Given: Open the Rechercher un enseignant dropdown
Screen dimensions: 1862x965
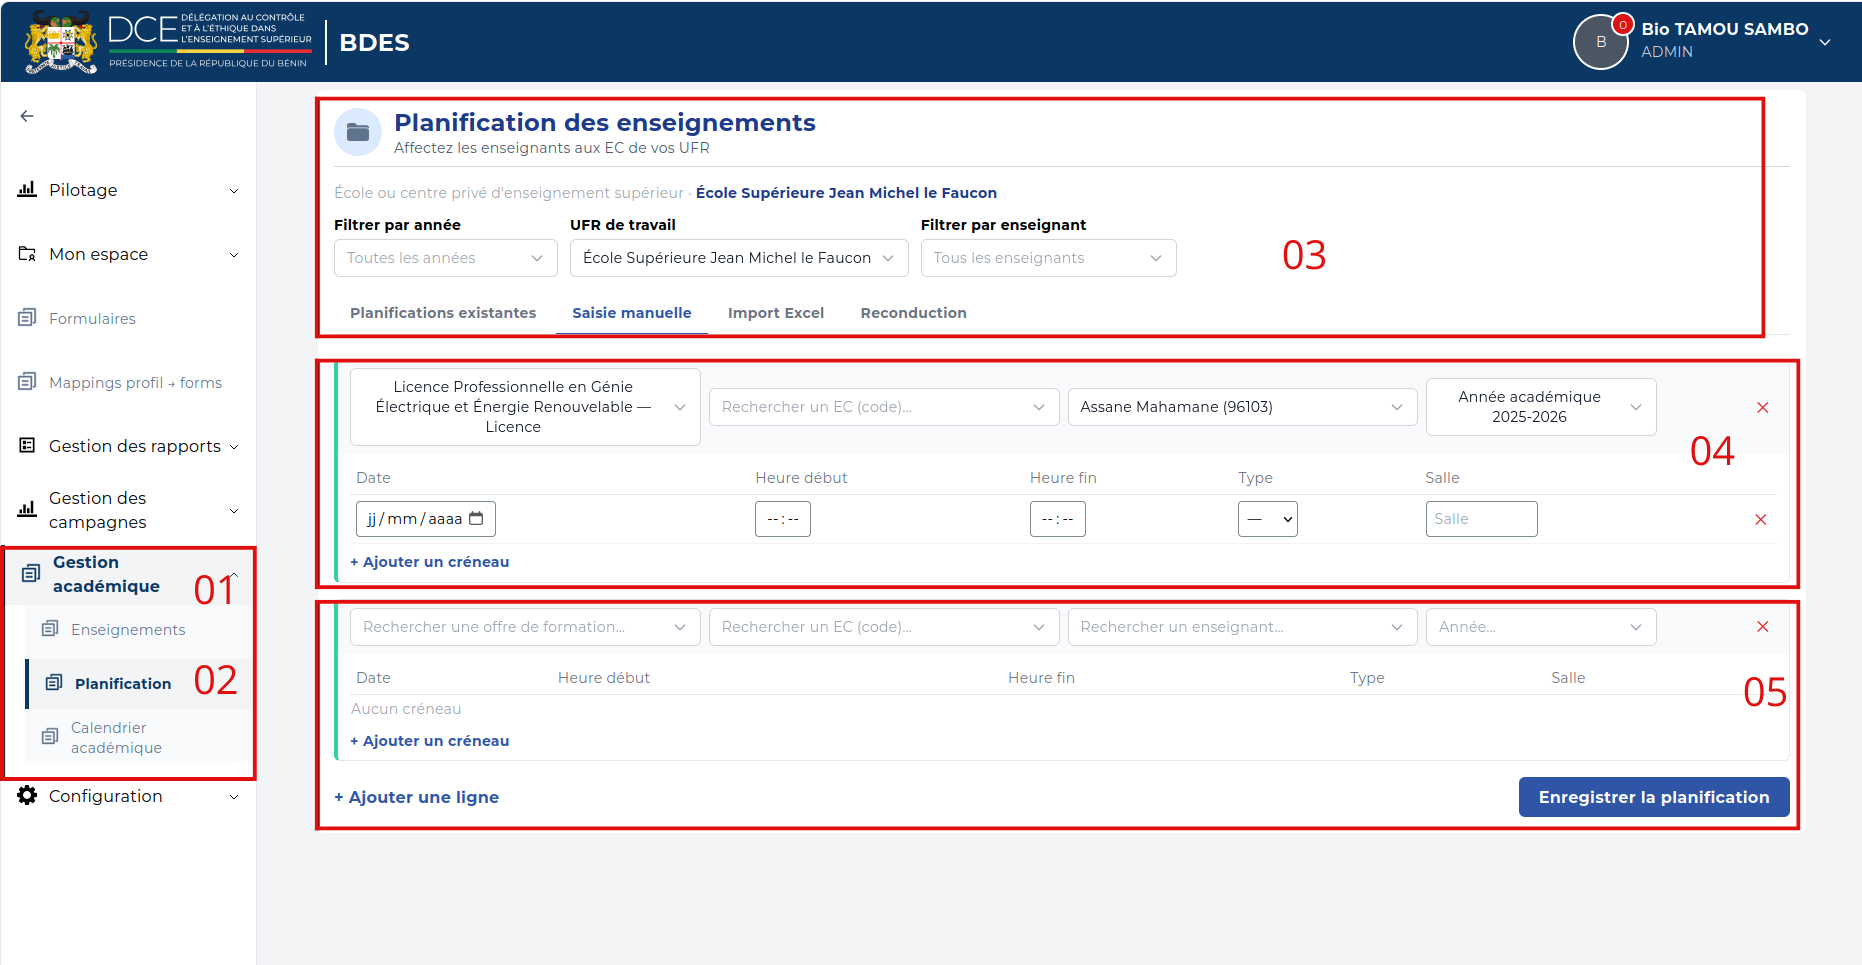Looking at the screenshot, I should 1242,627.
